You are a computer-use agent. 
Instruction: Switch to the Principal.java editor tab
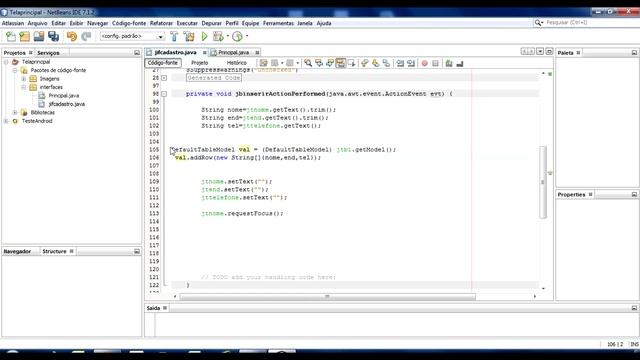pos(233,53)
